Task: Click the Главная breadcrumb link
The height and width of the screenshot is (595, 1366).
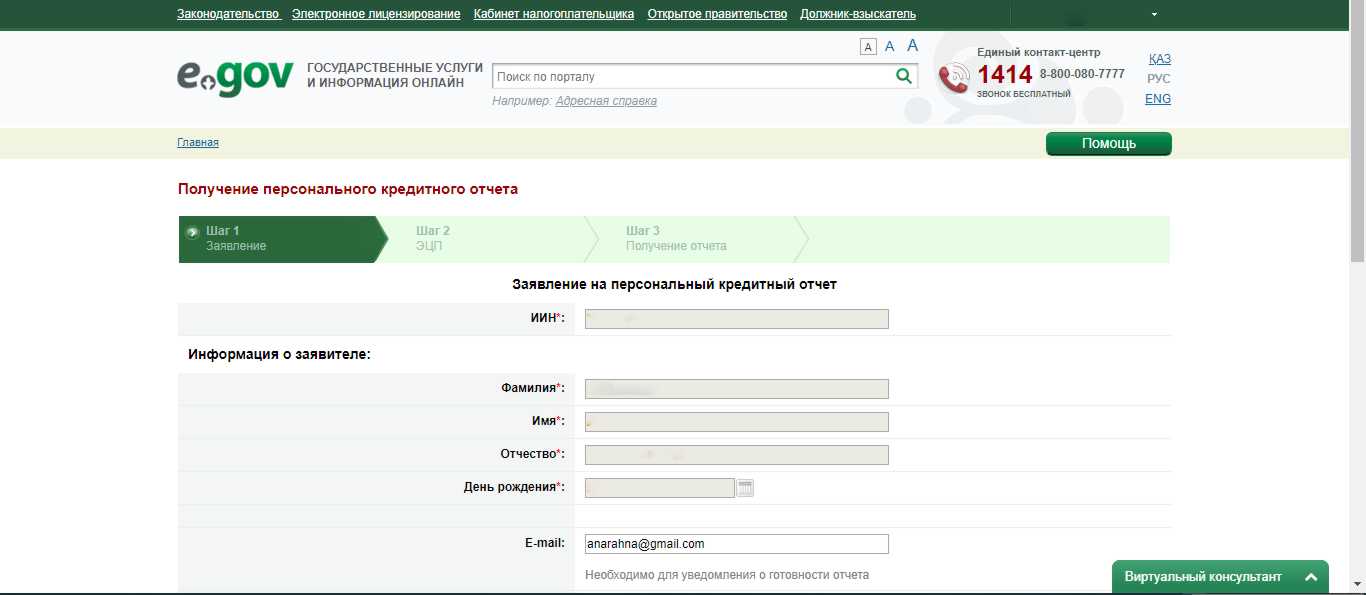Action: pyautogui.click(x=198, y=143)
